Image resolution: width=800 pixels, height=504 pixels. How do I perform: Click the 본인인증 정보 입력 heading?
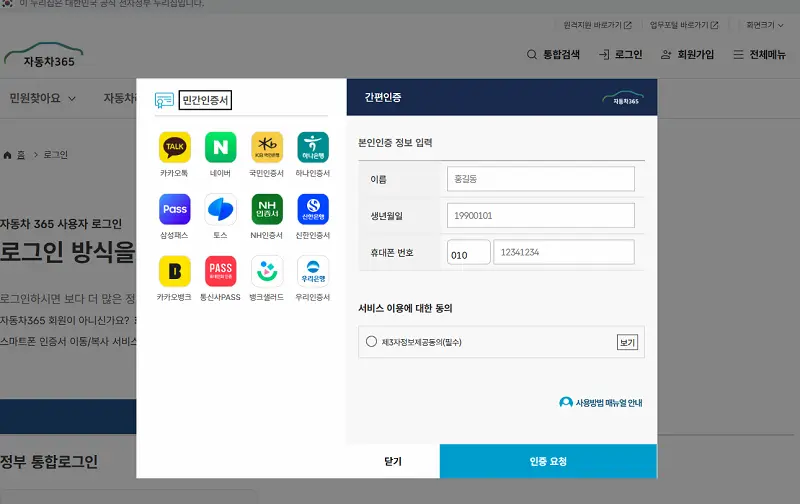coord(395,143)
